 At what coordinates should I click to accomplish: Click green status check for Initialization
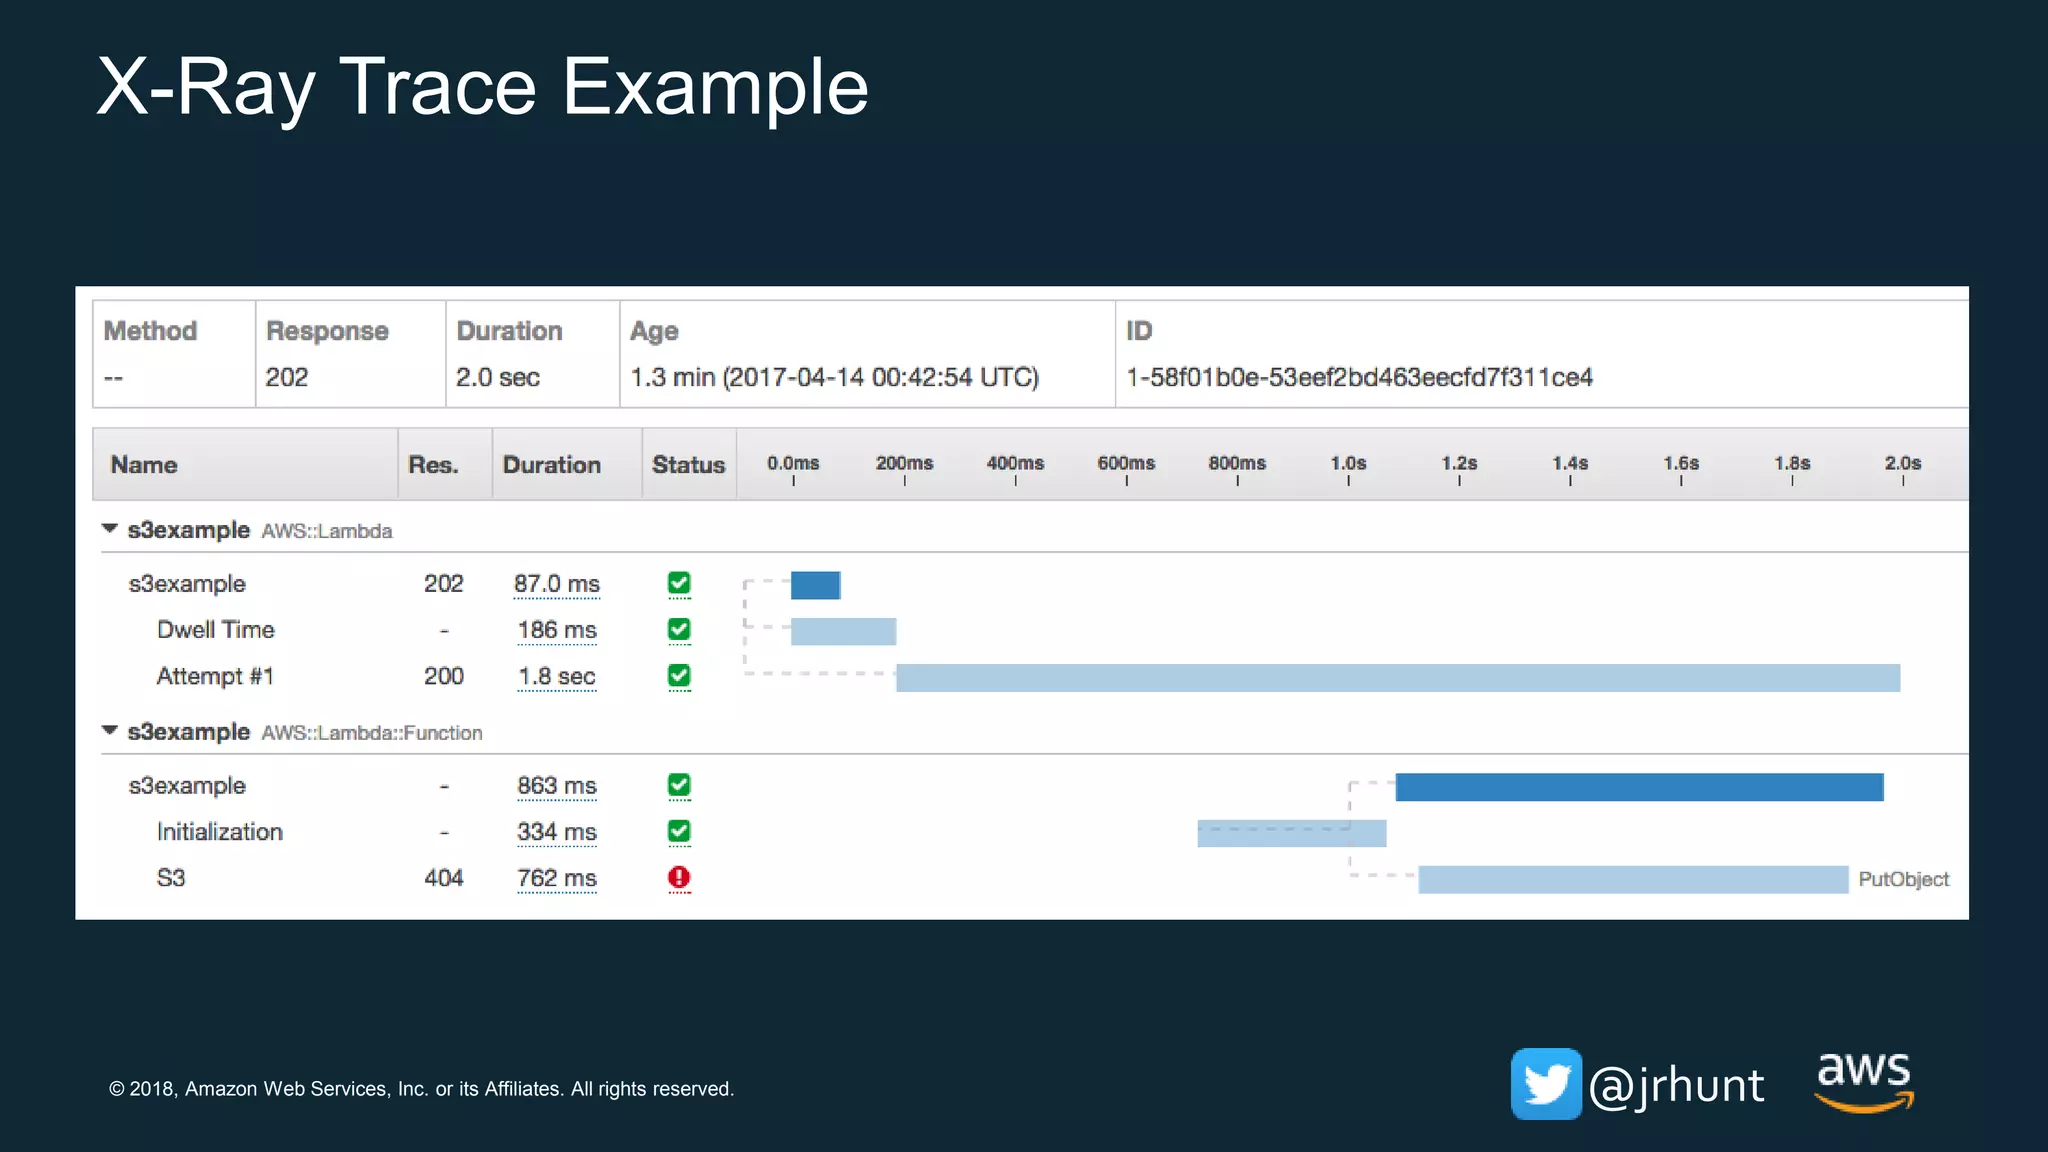tap(679, 832)
